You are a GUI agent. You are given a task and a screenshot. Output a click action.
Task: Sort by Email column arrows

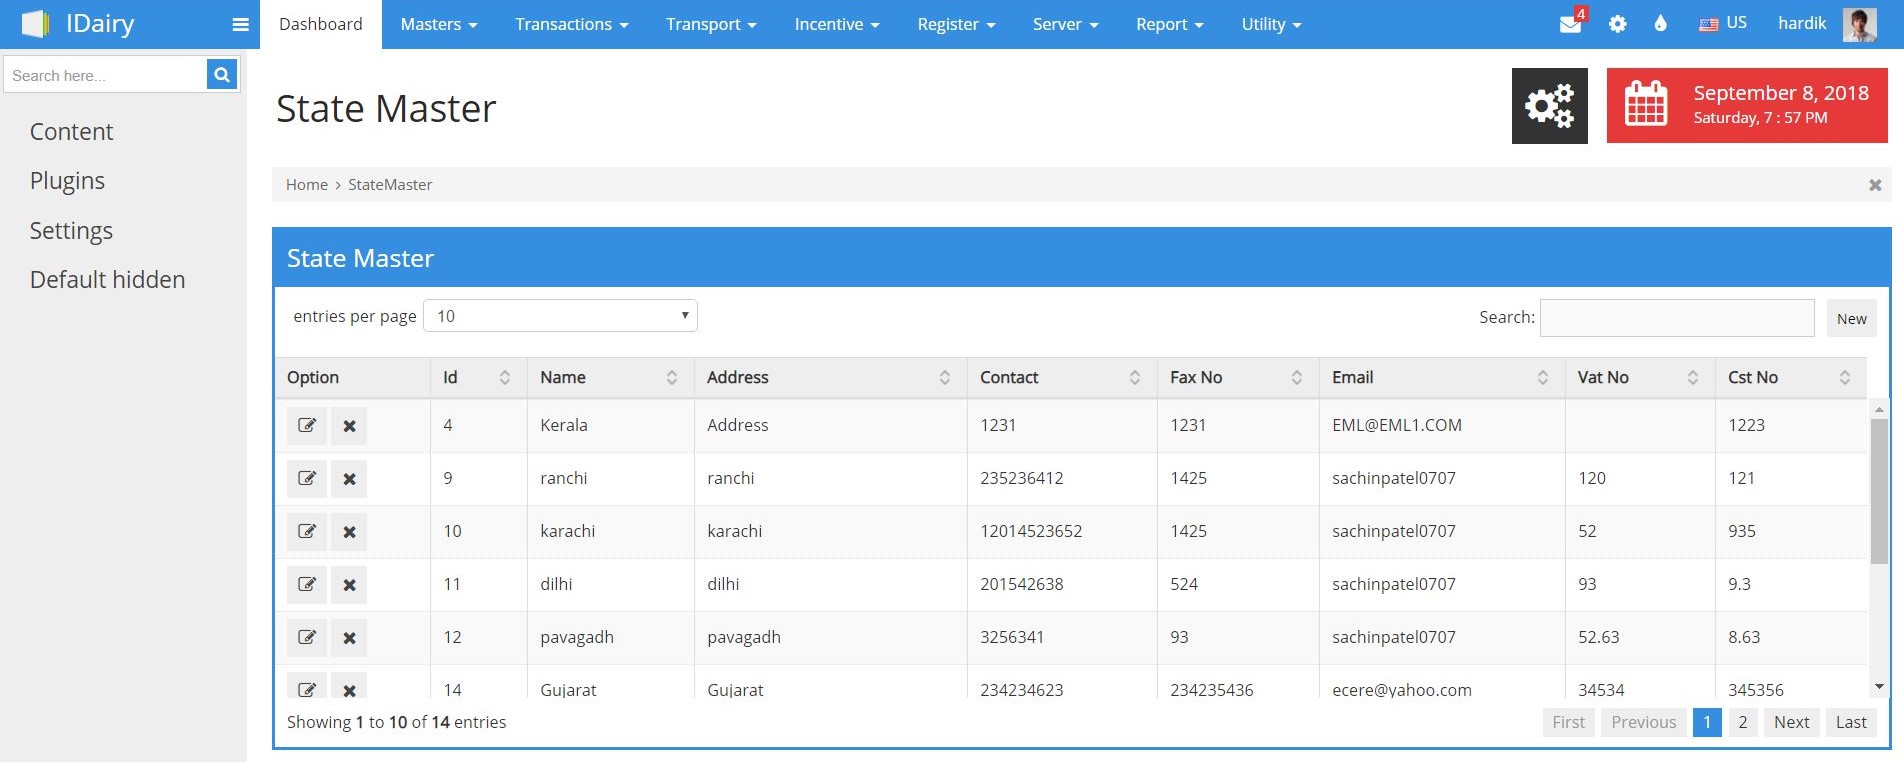click(x=1543, y=377)
